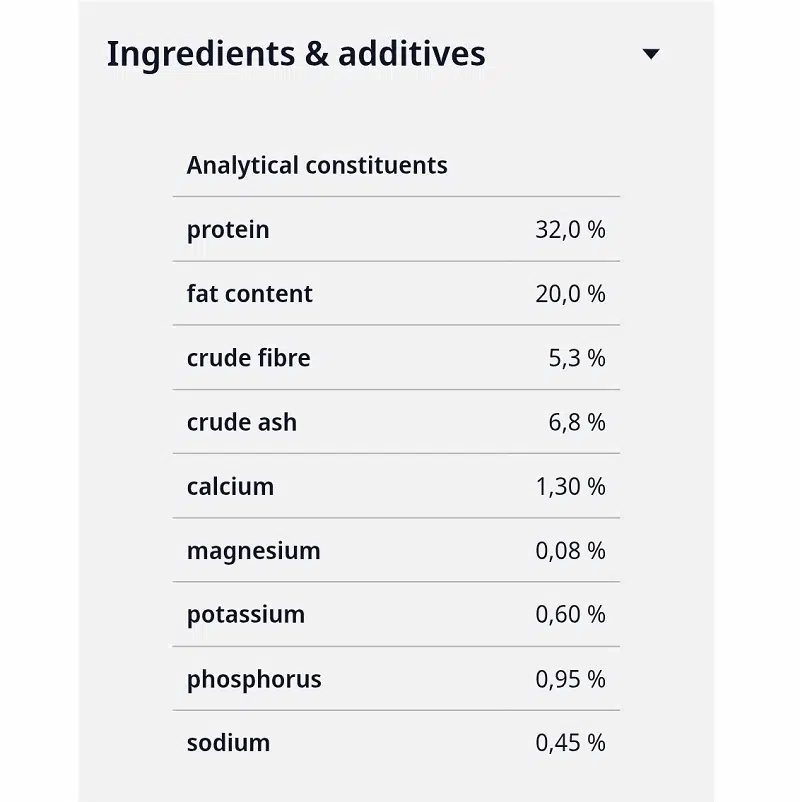Click the sodium row label
This screenshot has width=800, height=802.
(x=228, y=743)
